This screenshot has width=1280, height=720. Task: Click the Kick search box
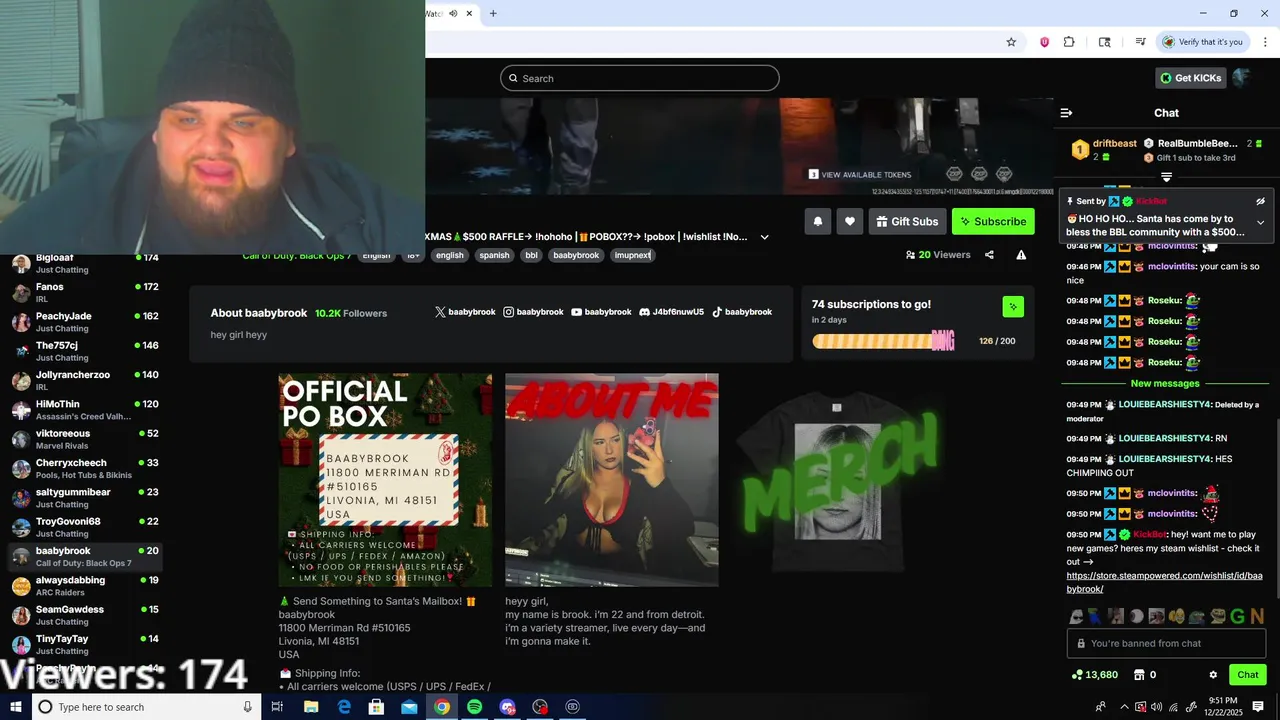640,78
